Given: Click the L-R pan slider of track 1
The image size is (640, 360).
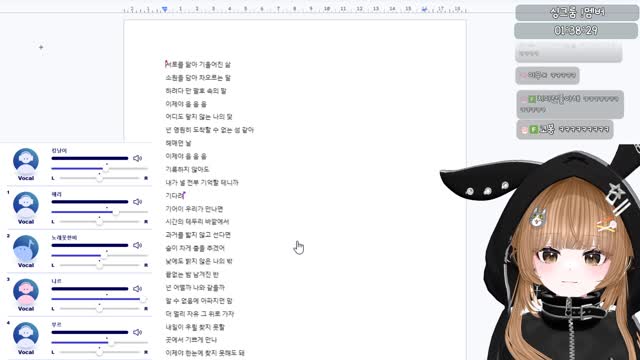Looking at the screenshot, I should point(99,222).
